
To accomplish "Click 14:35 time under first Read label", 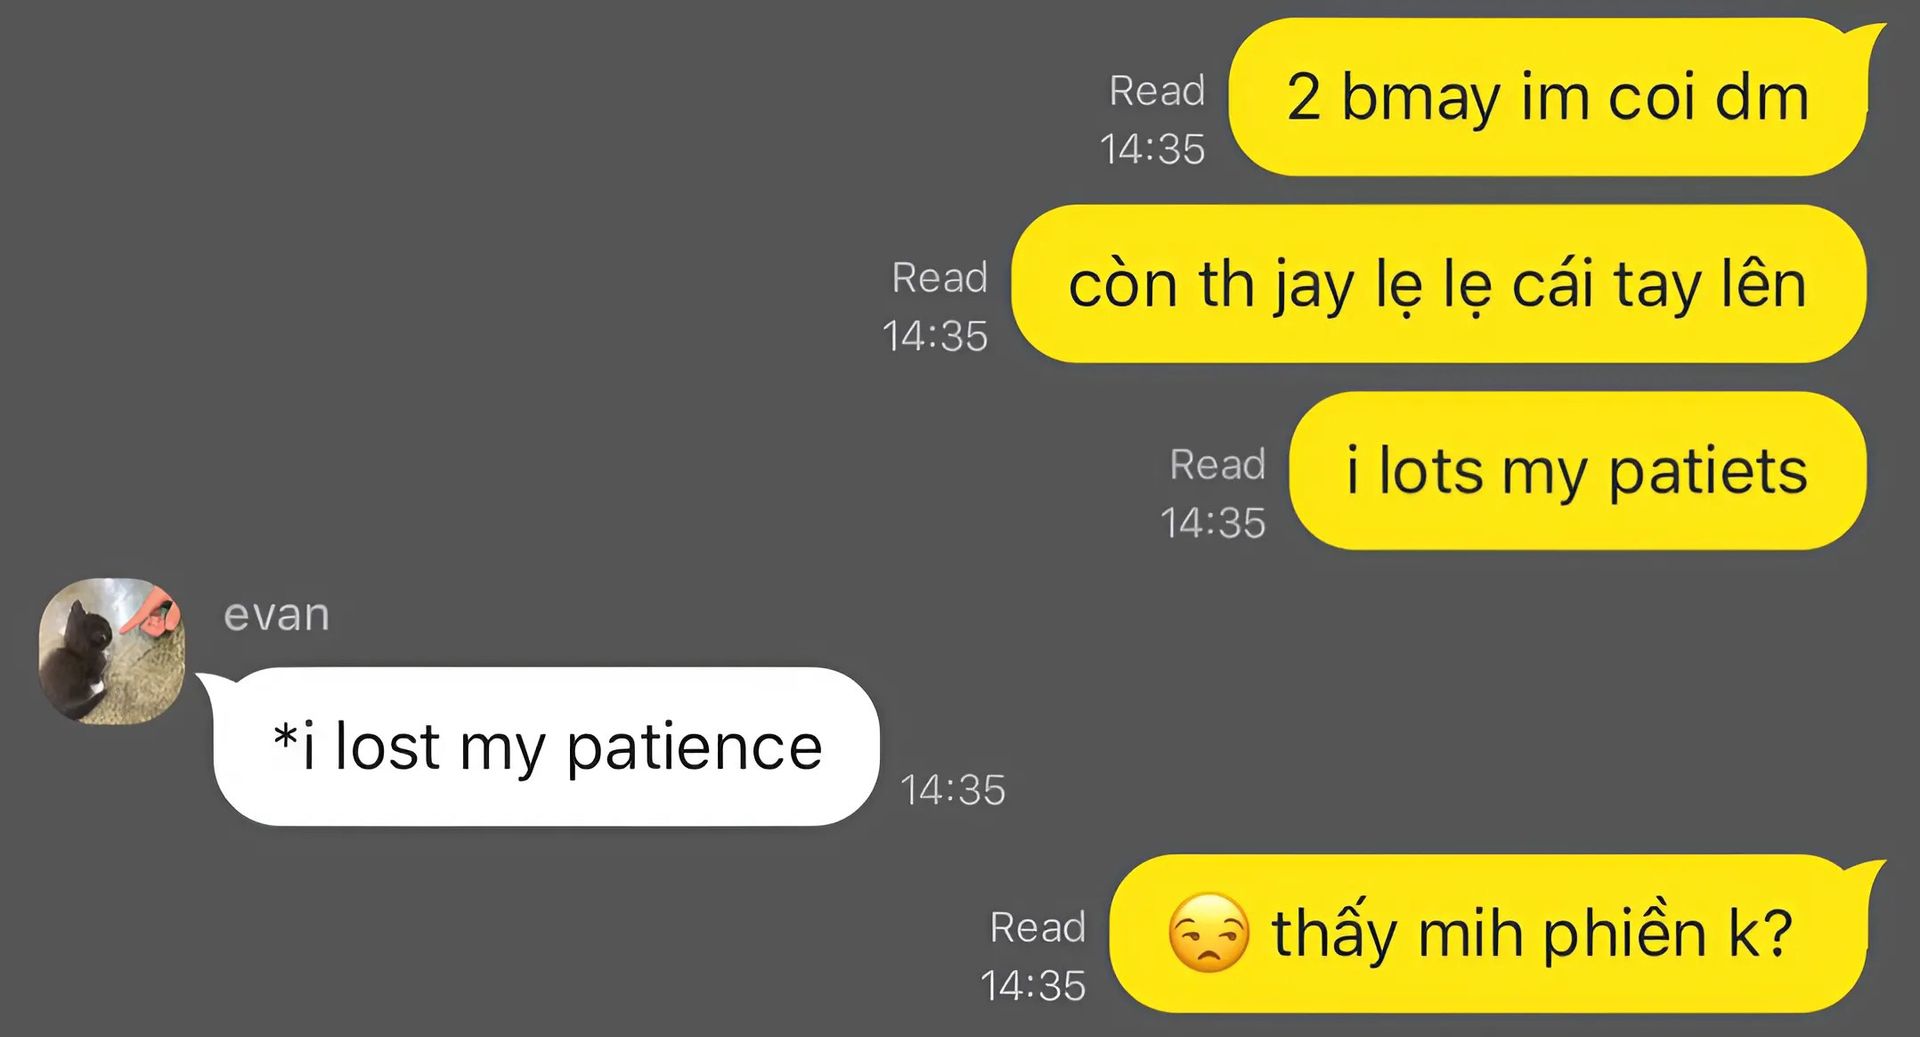I will 1152,149.
